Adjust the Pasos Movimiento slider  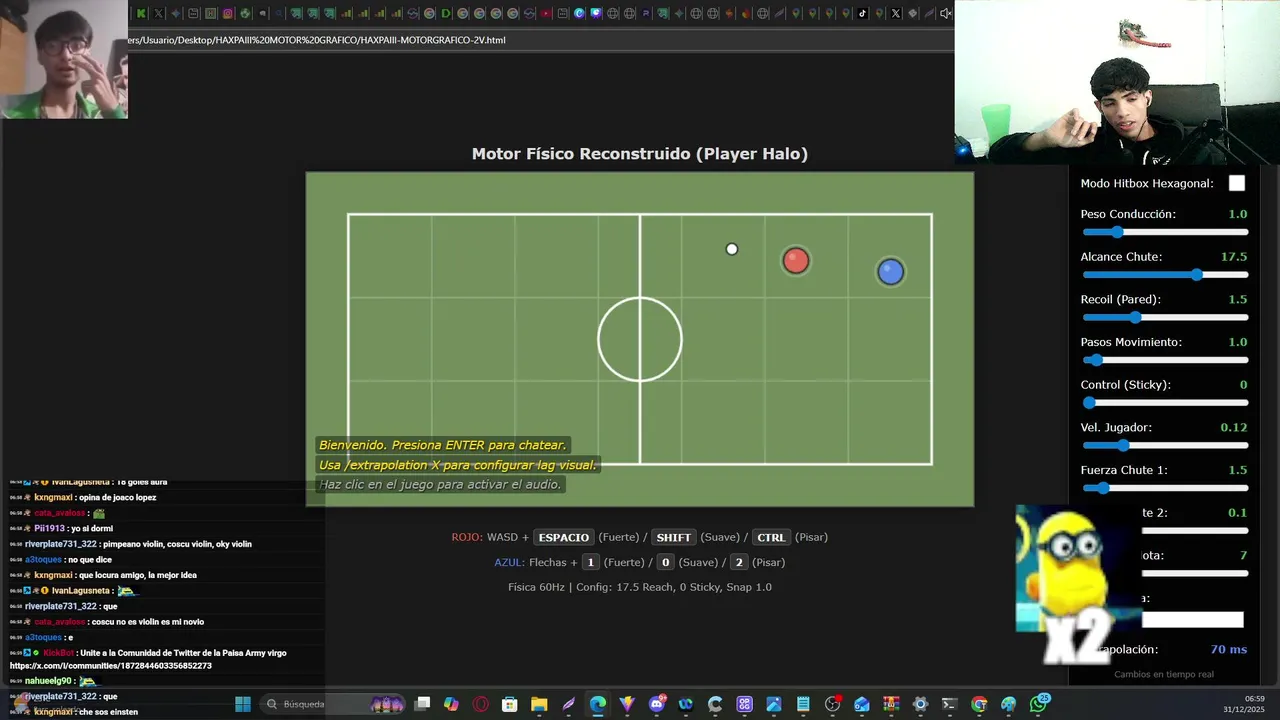point(1165,360)
